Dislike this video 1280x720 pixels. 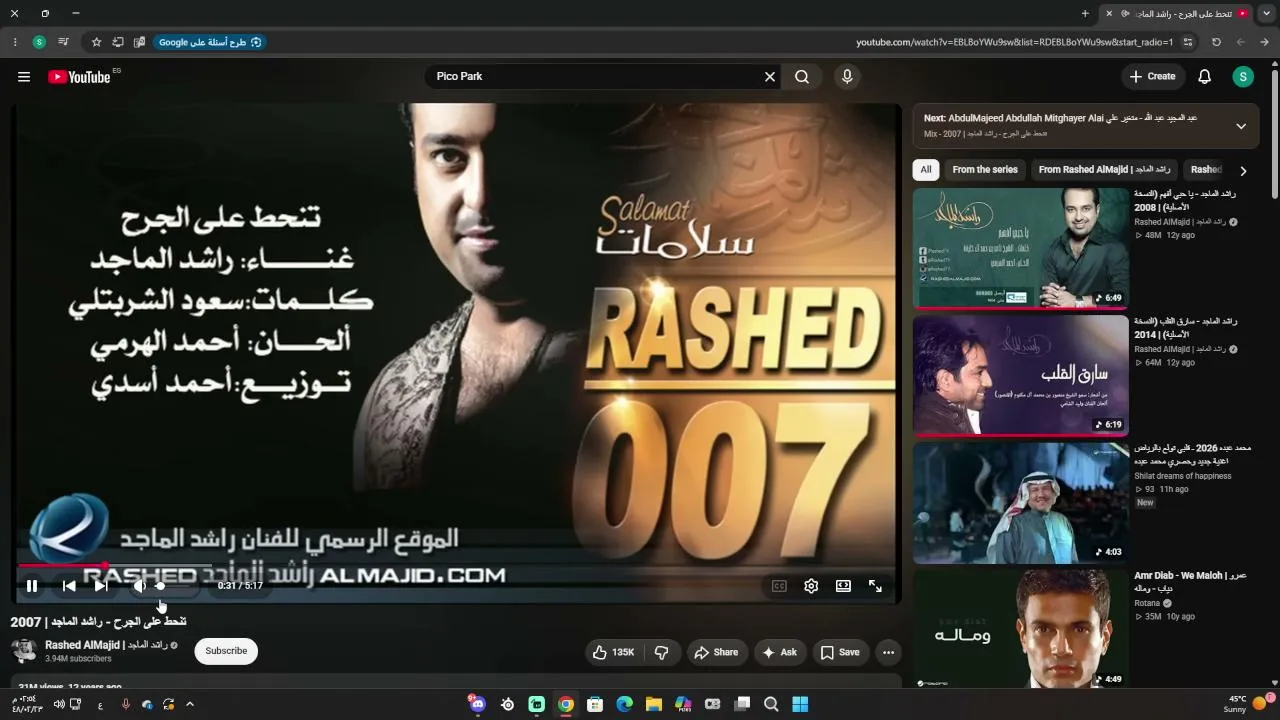pyautogui.click(x=661, y=652)
